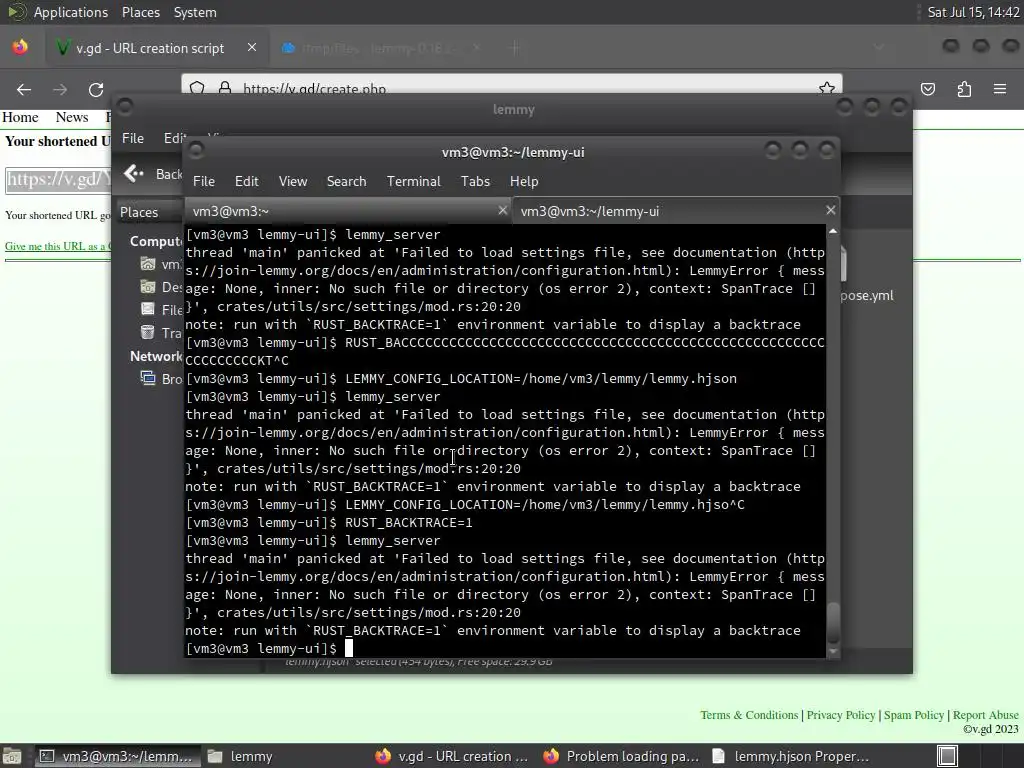Switch to lemmy.hjson Properties taskbar entry
Image resolution: width=1024 pixels, height=768 pixels.
(x=791, y=756)
